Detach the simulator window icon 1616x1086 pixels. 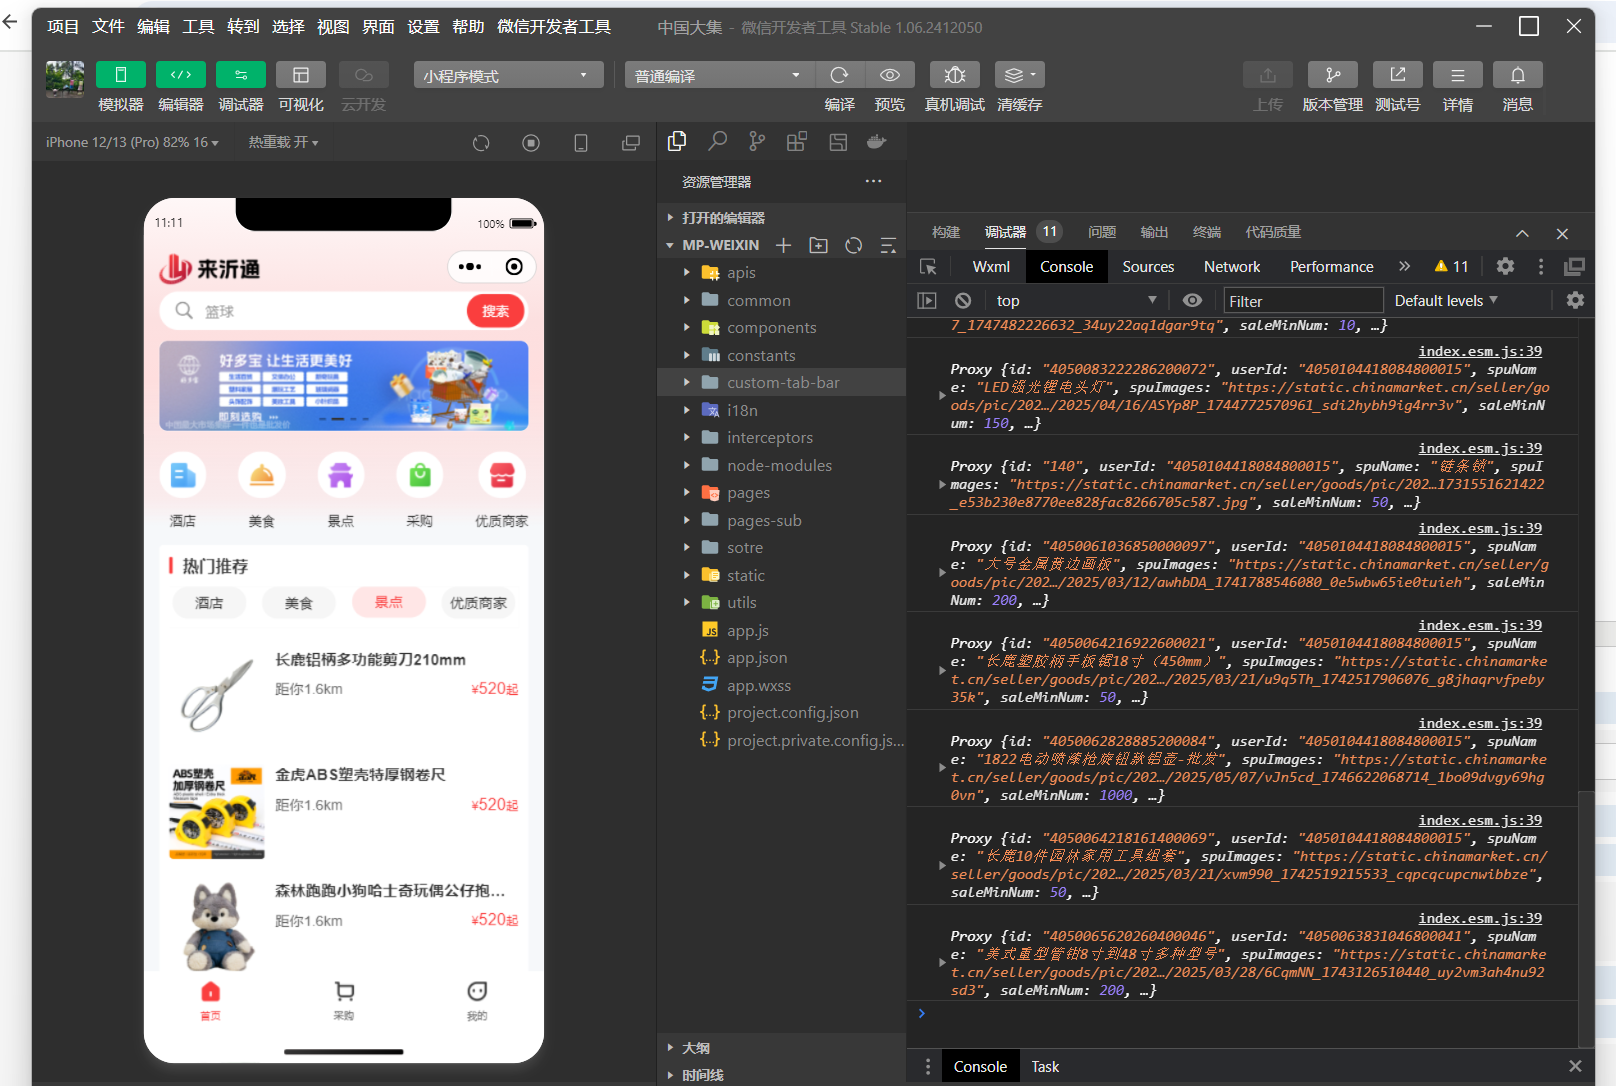631,143
